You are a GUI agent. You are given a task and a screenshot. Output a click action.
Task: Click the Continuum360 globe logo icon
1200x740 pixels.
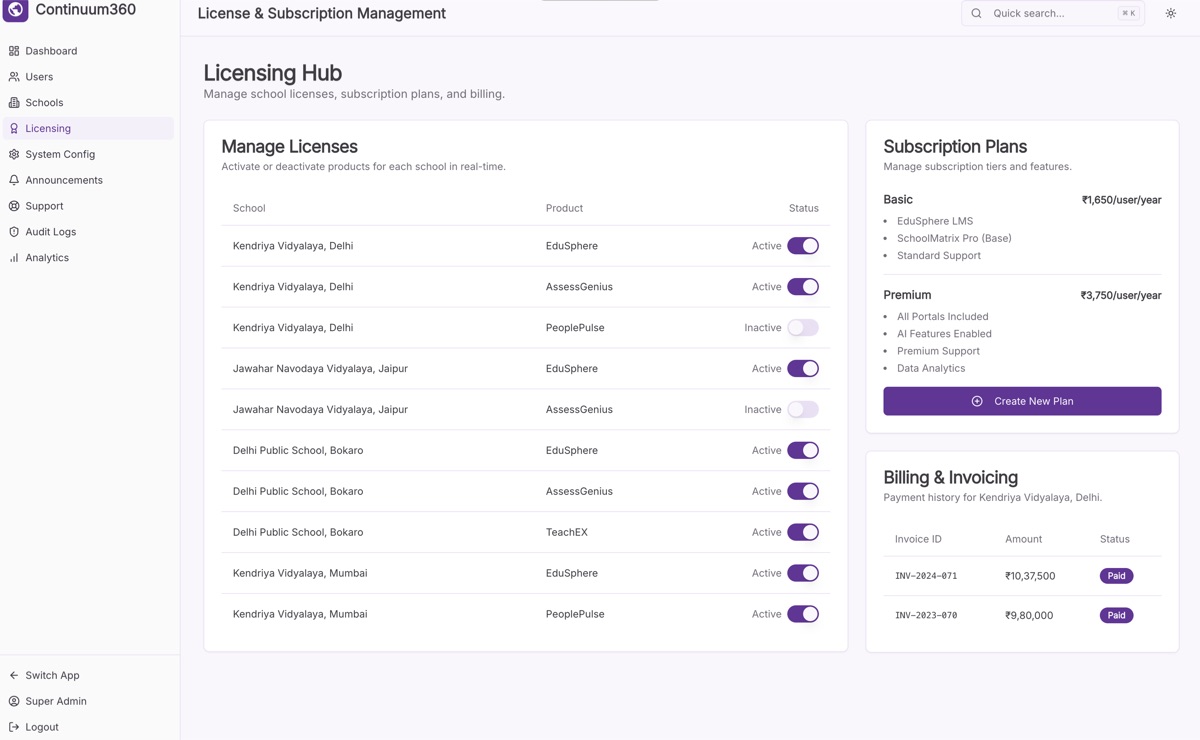(x=15, y=10)
